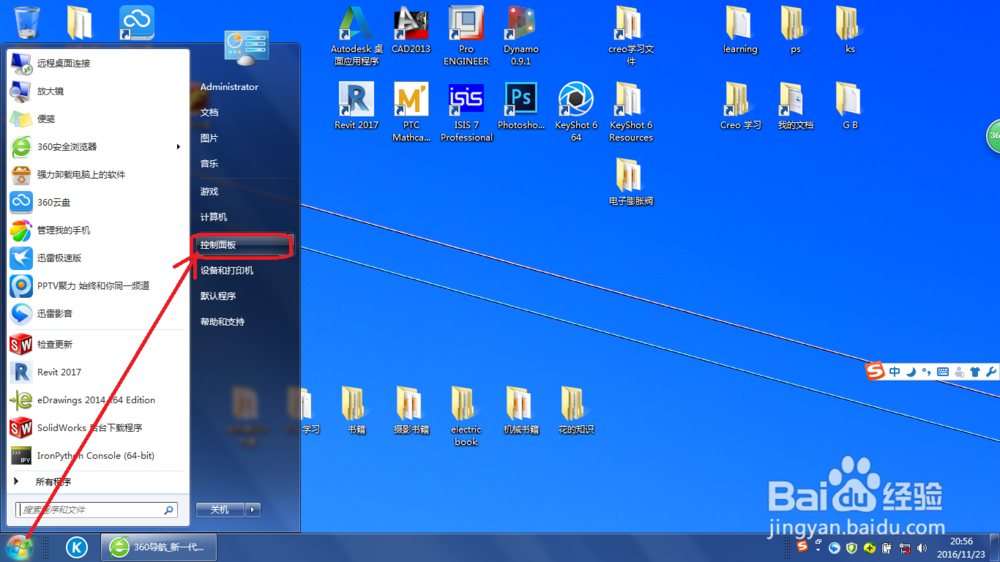
Task: Open Administrator user folder link
Action: [229, 87]
